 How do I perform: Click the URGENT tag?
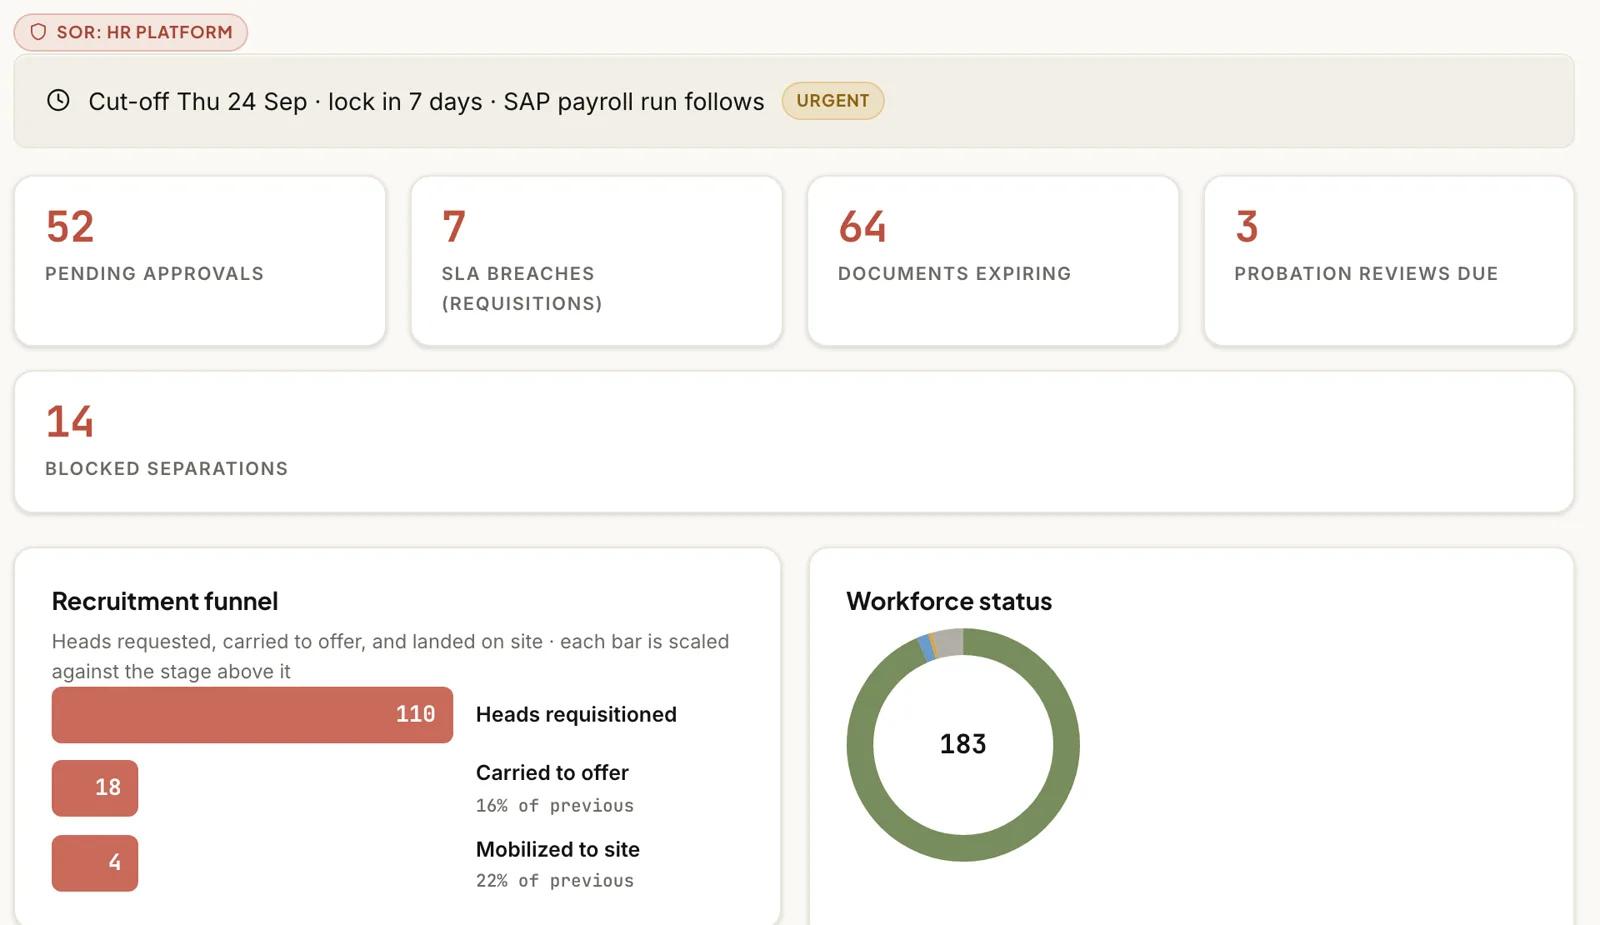[x=832, y=101]
